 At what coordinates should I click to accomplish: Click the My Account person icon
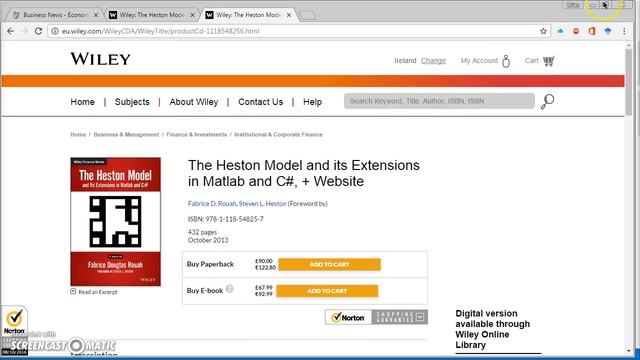coord(506,61)
